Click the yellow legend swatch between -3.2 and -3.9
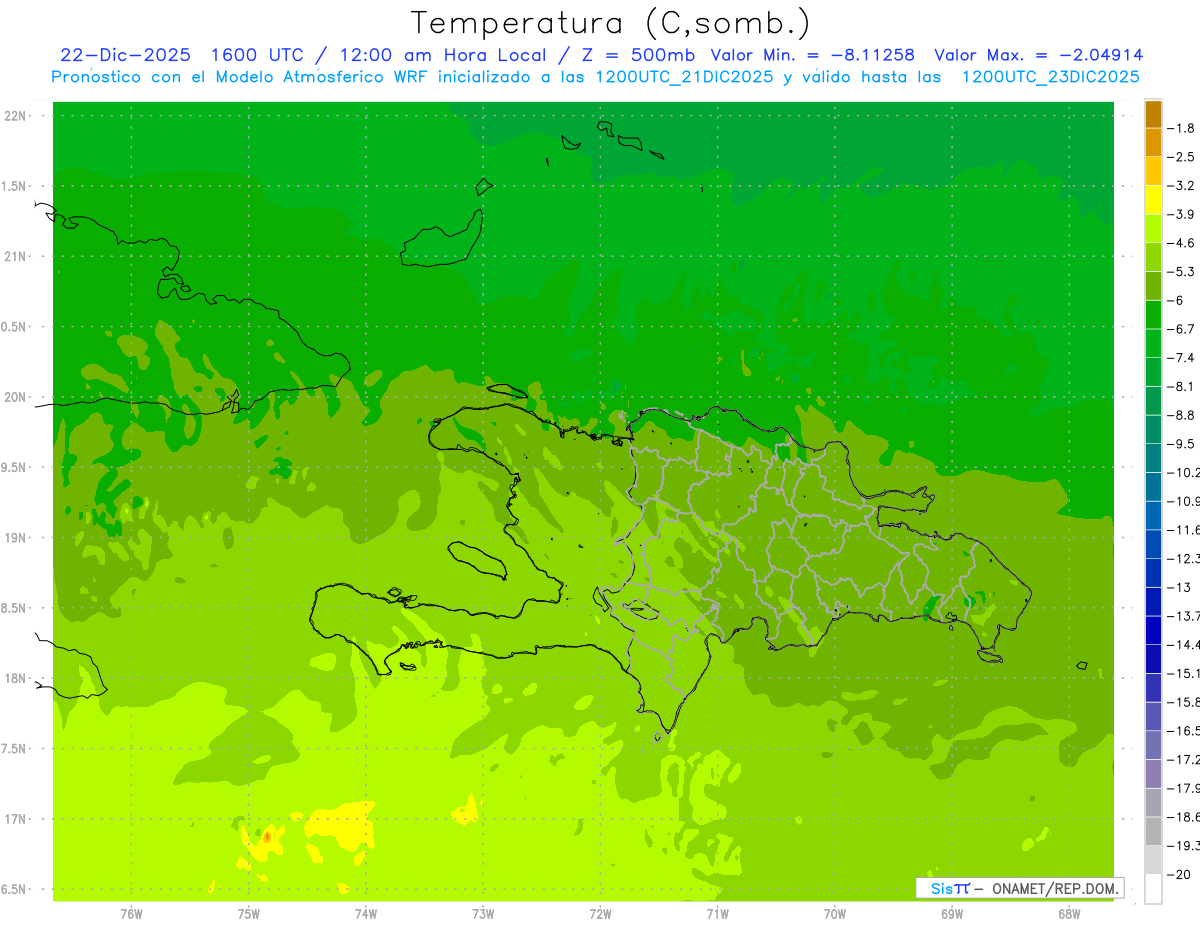The image size is (1200, 927). (1153, 200)
